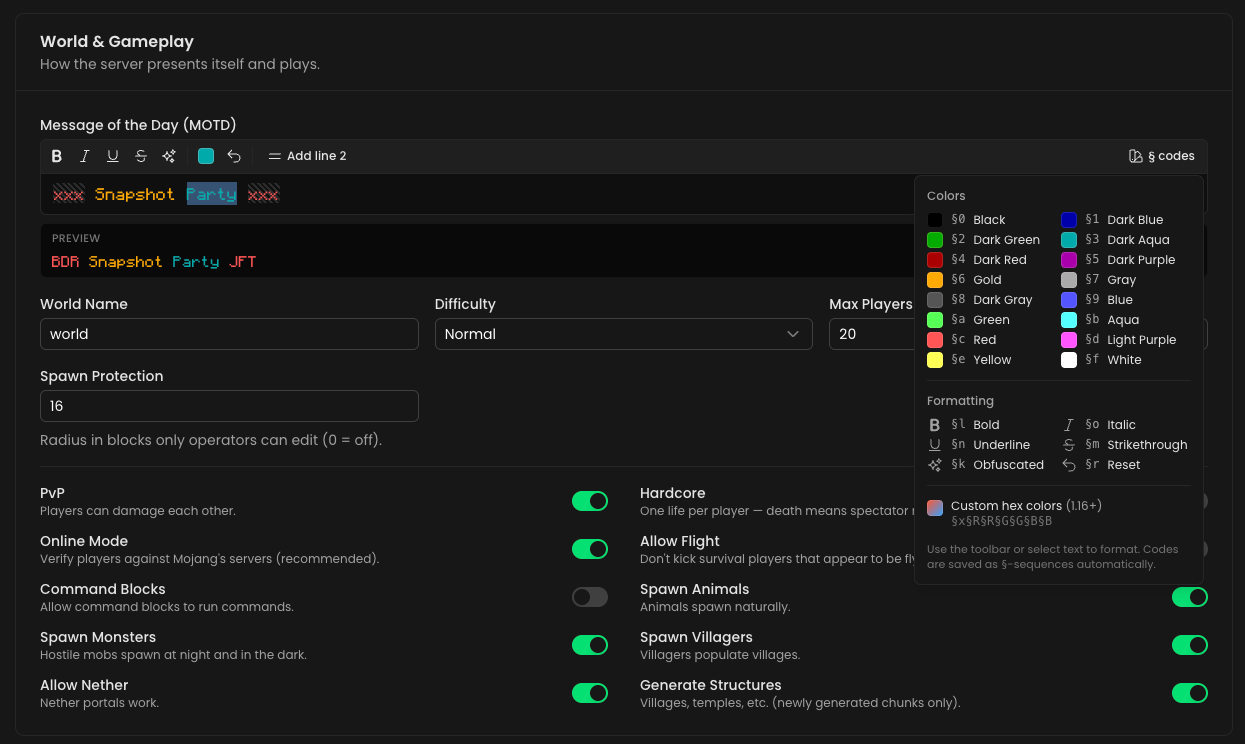Enable the Command Blocks switch
The width and height of the screenshot is (1245, 744).
(590, 597)
